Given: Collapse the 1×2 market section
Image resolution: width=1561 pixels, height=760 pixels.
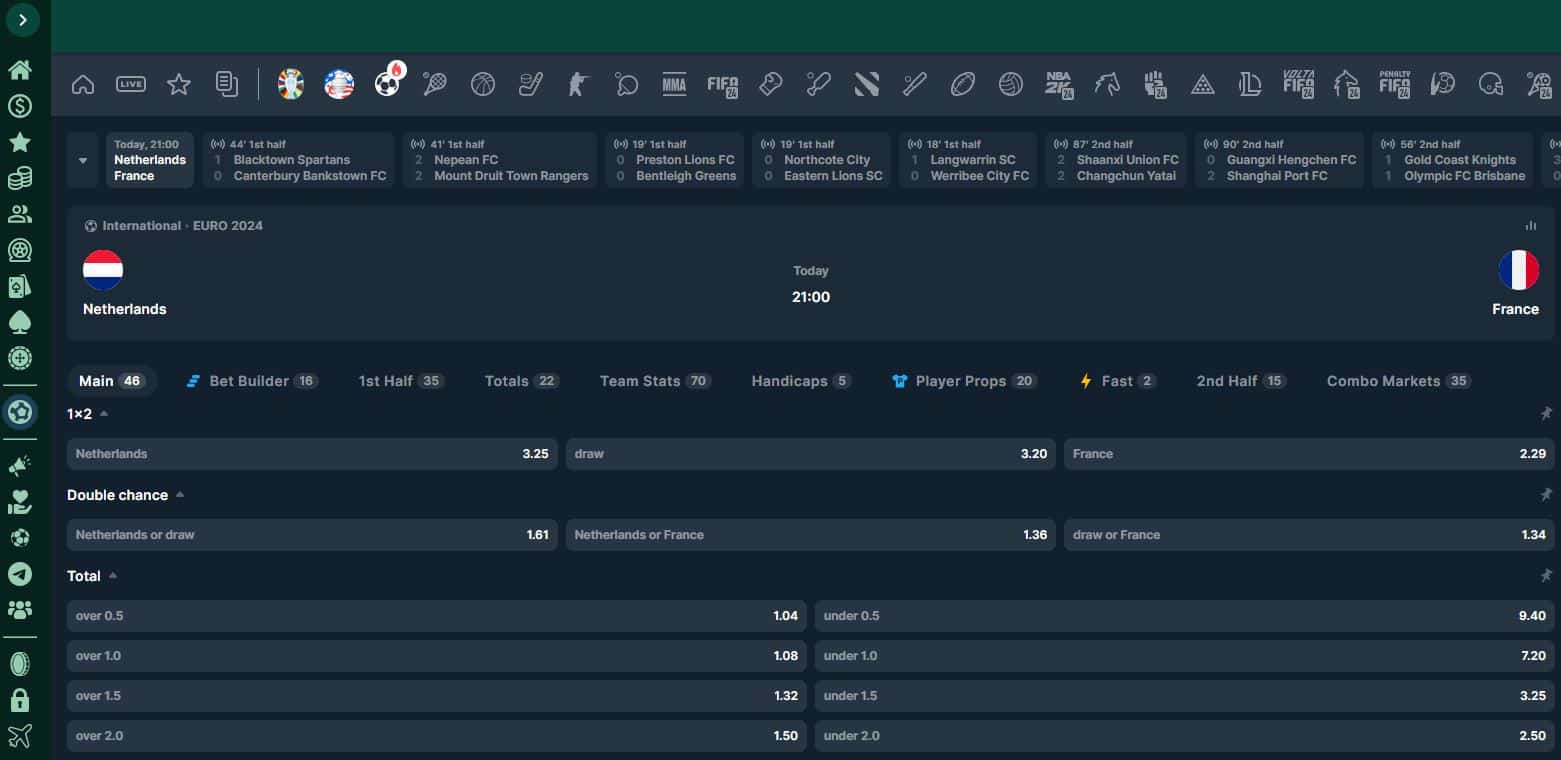Looking at the screenshot, I should (104, 414).
